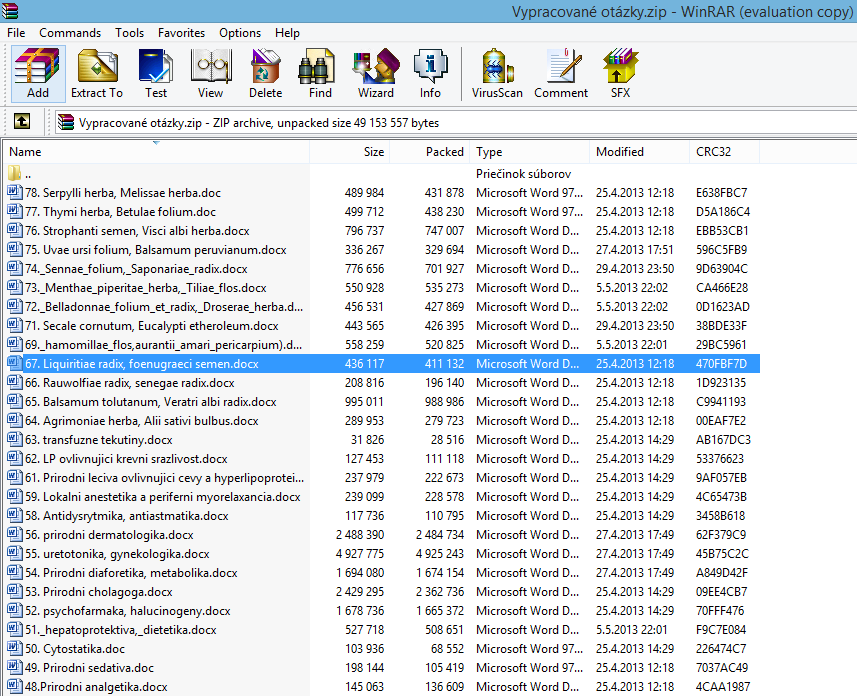Sort files by Name column header
The width and height of the screenshot is (857, 696).
coord(156,151)
